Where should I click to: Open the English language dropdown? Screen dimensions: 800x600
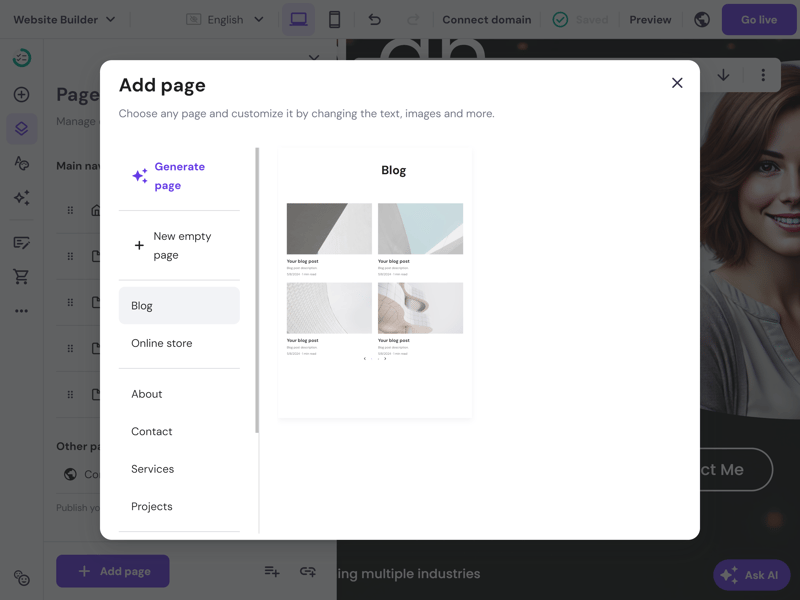(225, 19)
